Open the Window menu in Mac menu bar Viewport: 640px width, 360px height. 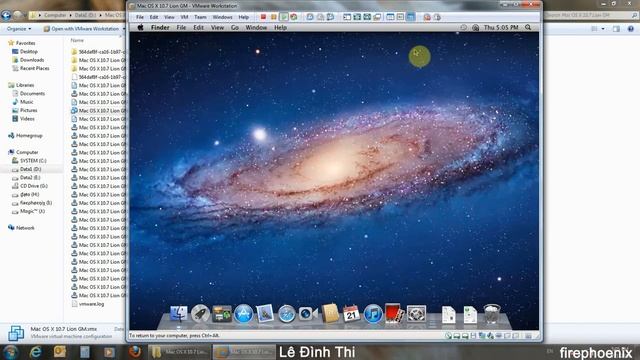256,27
